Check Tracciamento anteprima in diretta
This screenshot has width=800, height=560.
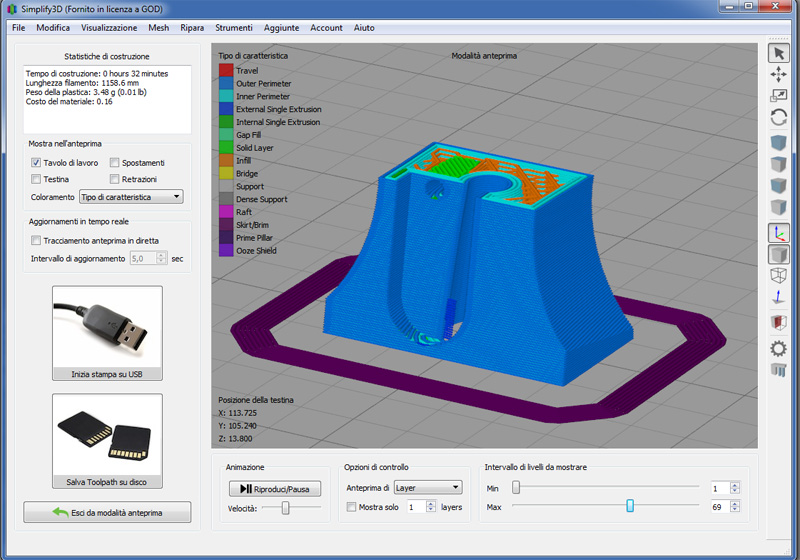36,240
